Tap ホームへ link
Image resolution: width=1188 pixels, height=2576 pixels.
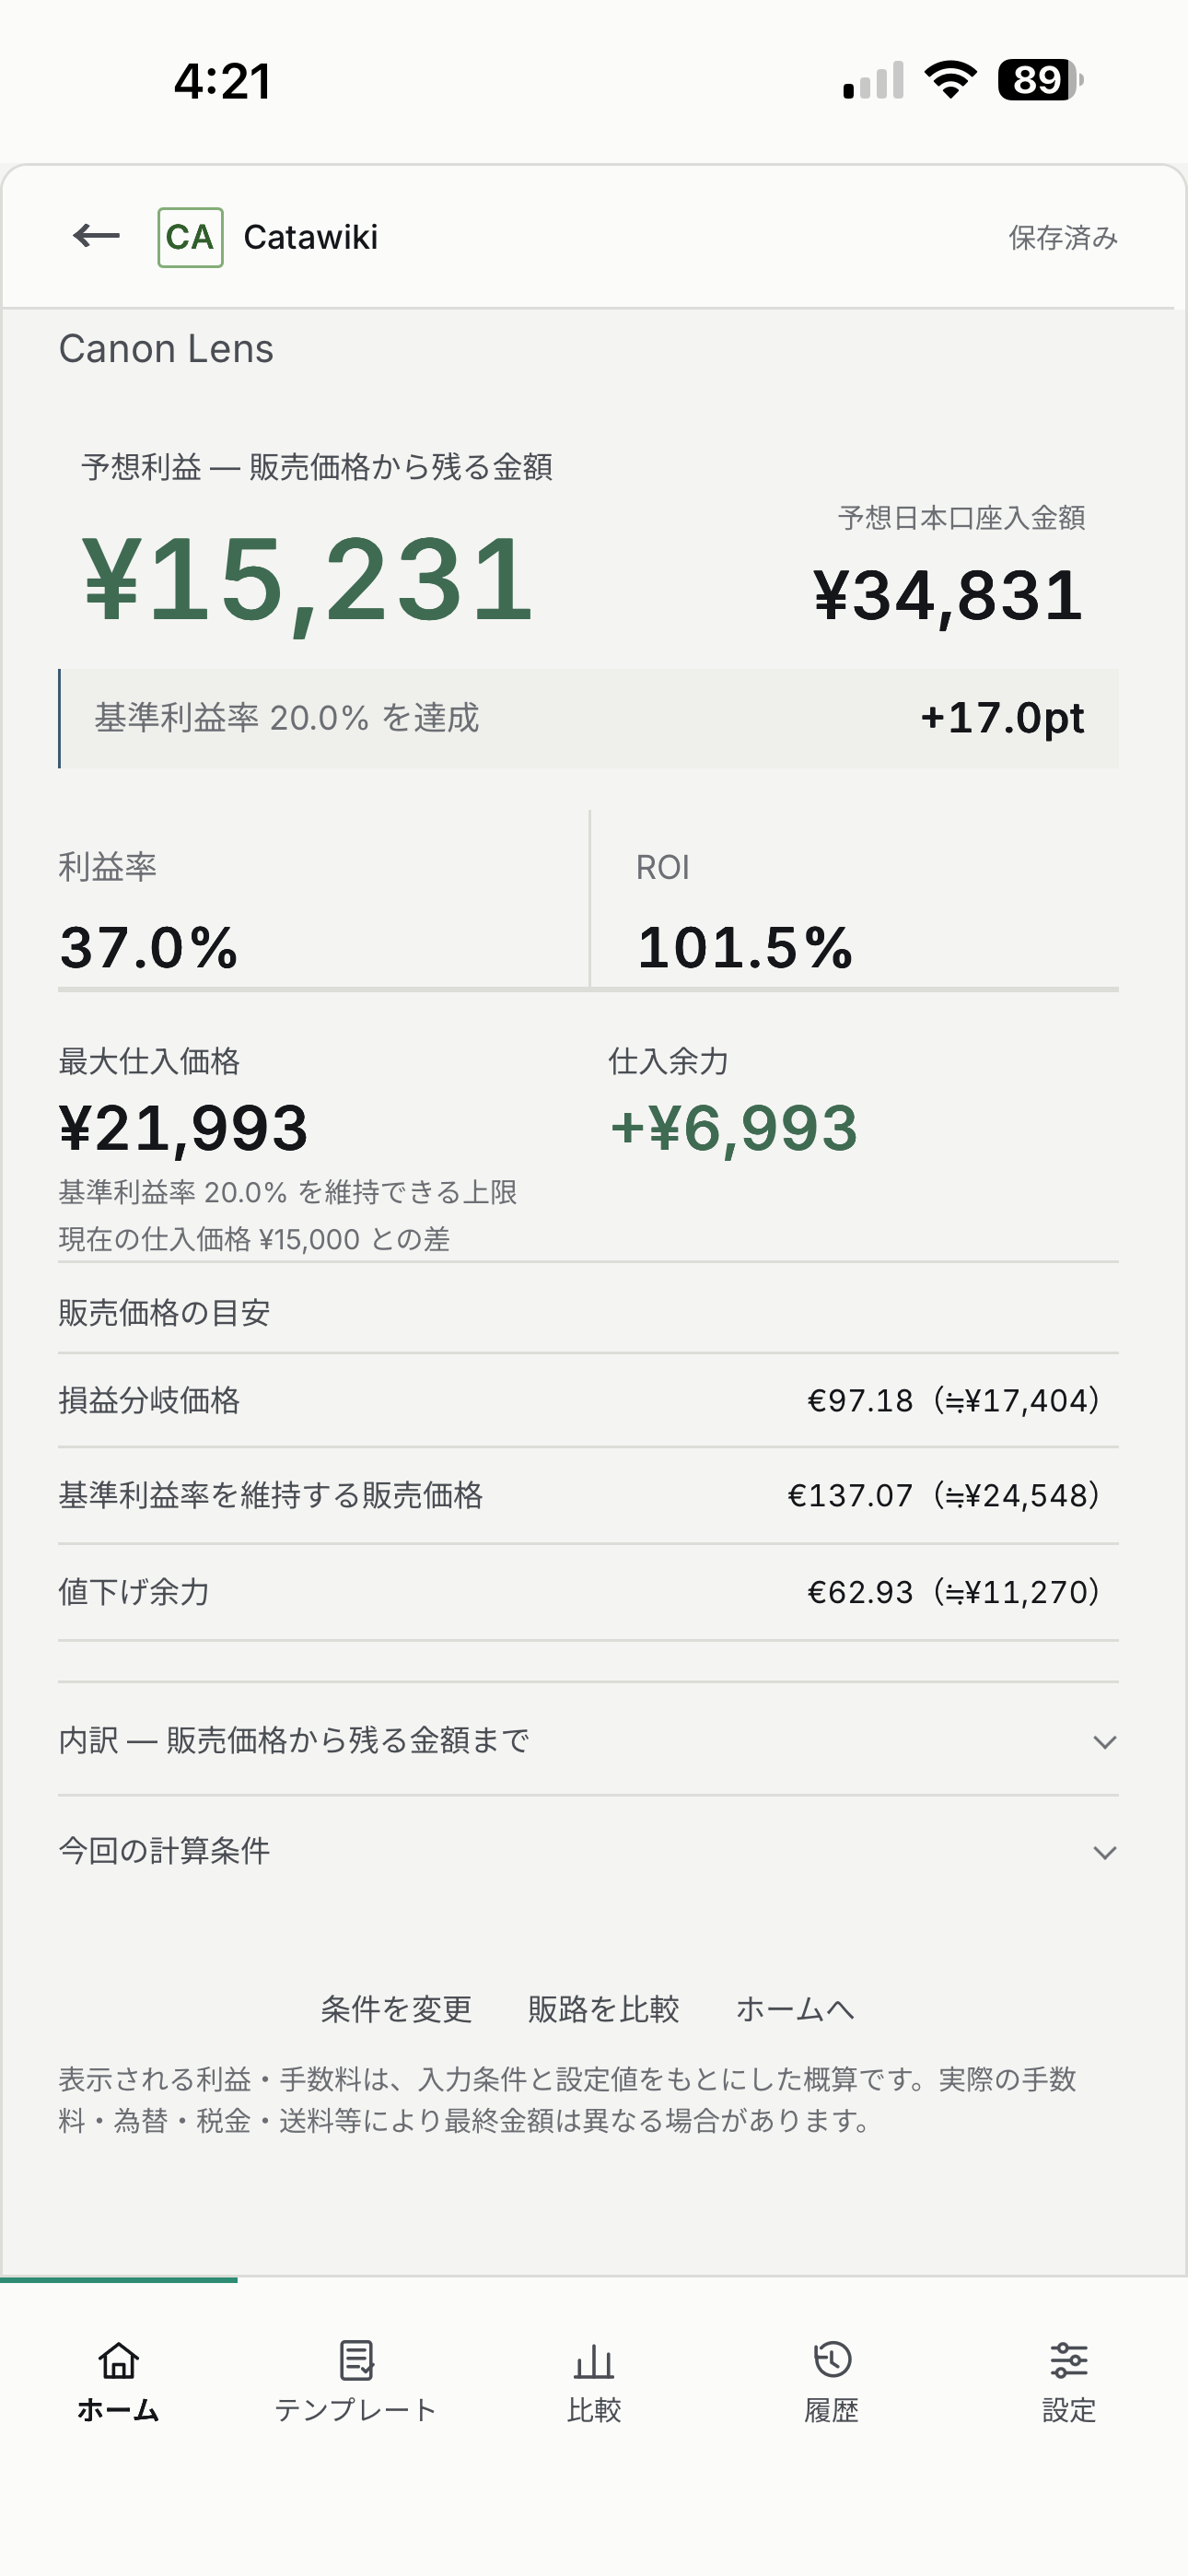click(x=795, y=2009)
